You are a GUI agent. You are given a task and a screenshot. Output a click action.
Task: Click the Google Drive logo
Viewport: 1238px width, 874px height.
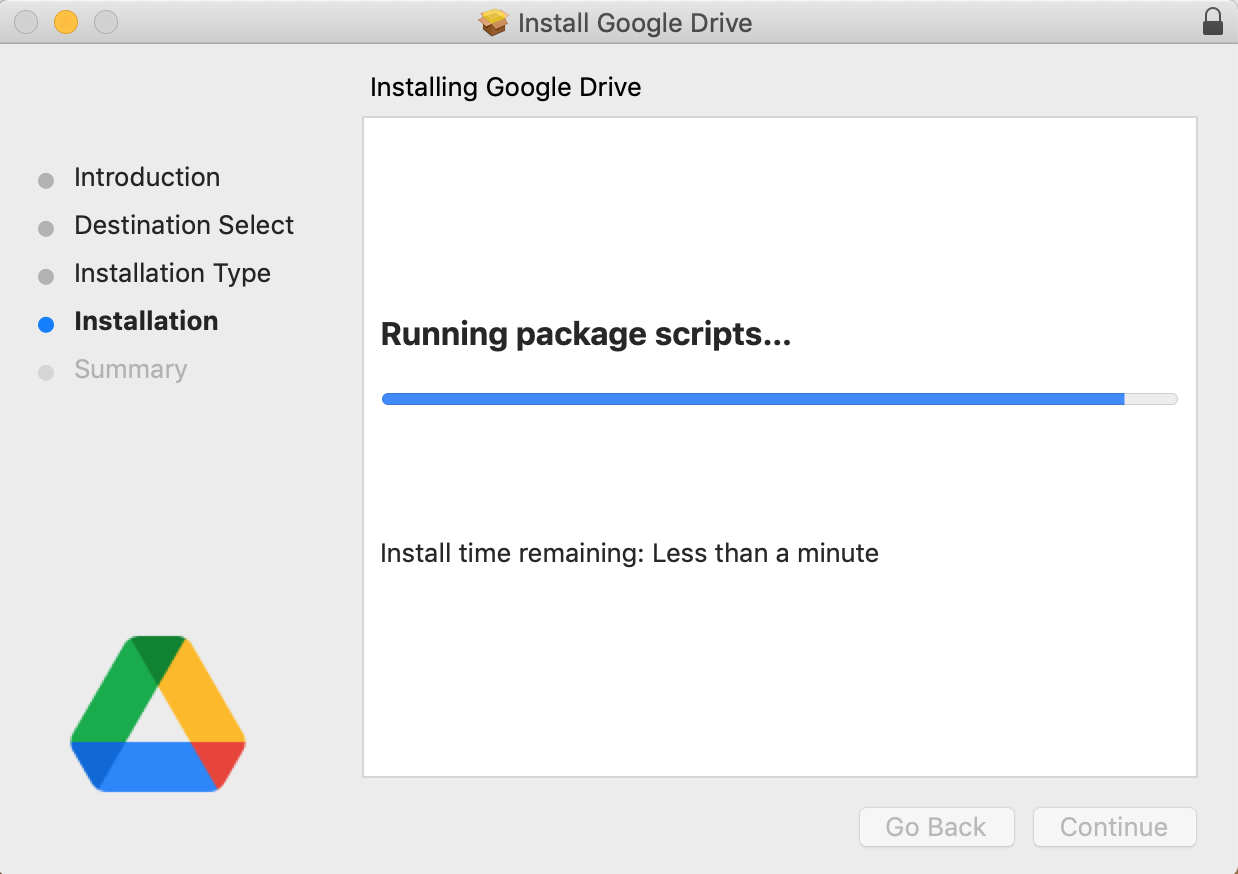tap(158, 713)
